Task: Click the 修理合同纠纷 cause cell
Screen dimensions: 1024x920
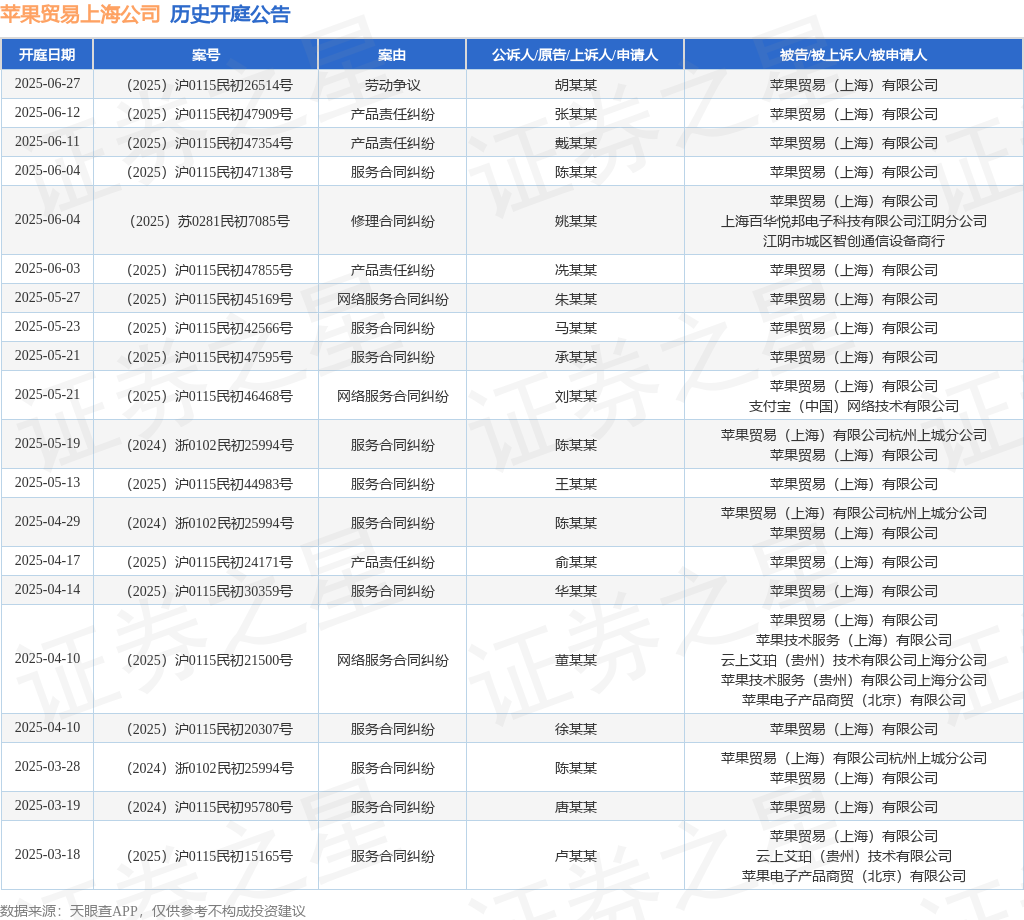Action: [x=392, y=221]
